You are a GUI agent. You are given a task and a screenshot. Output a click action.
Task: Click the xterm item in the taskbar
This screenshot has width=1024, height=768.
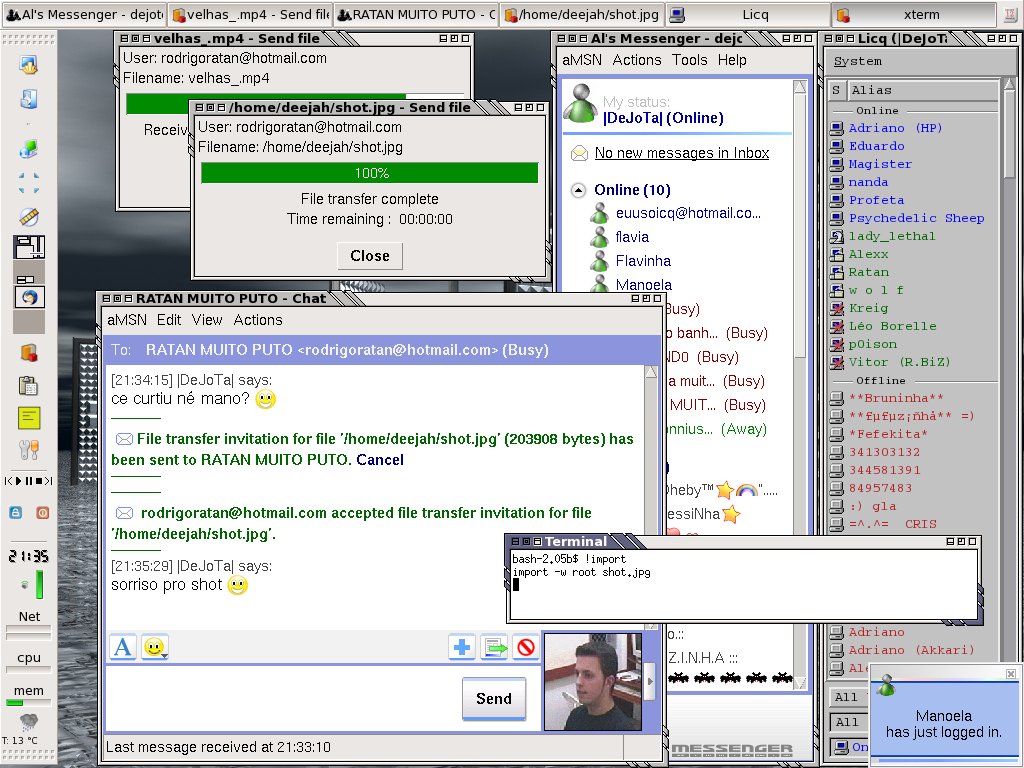point(913,14)
